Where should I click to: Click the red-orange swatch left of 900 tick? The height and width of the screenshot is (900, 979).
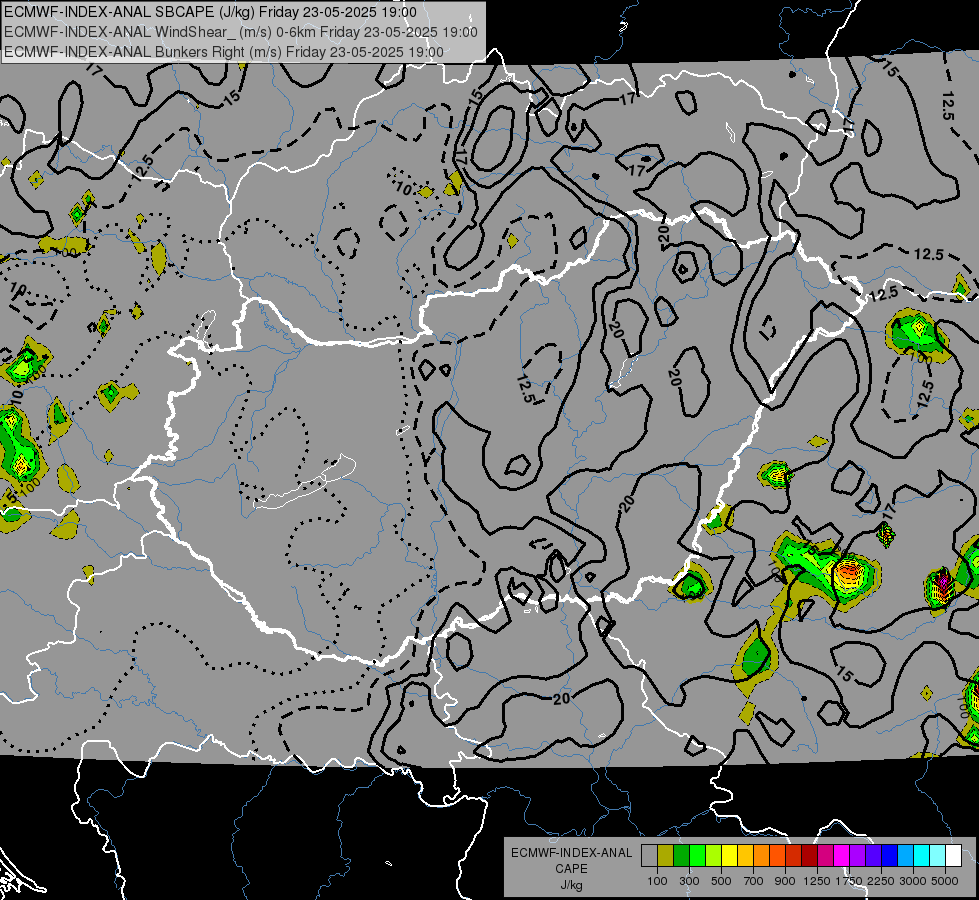click(777, 855)
